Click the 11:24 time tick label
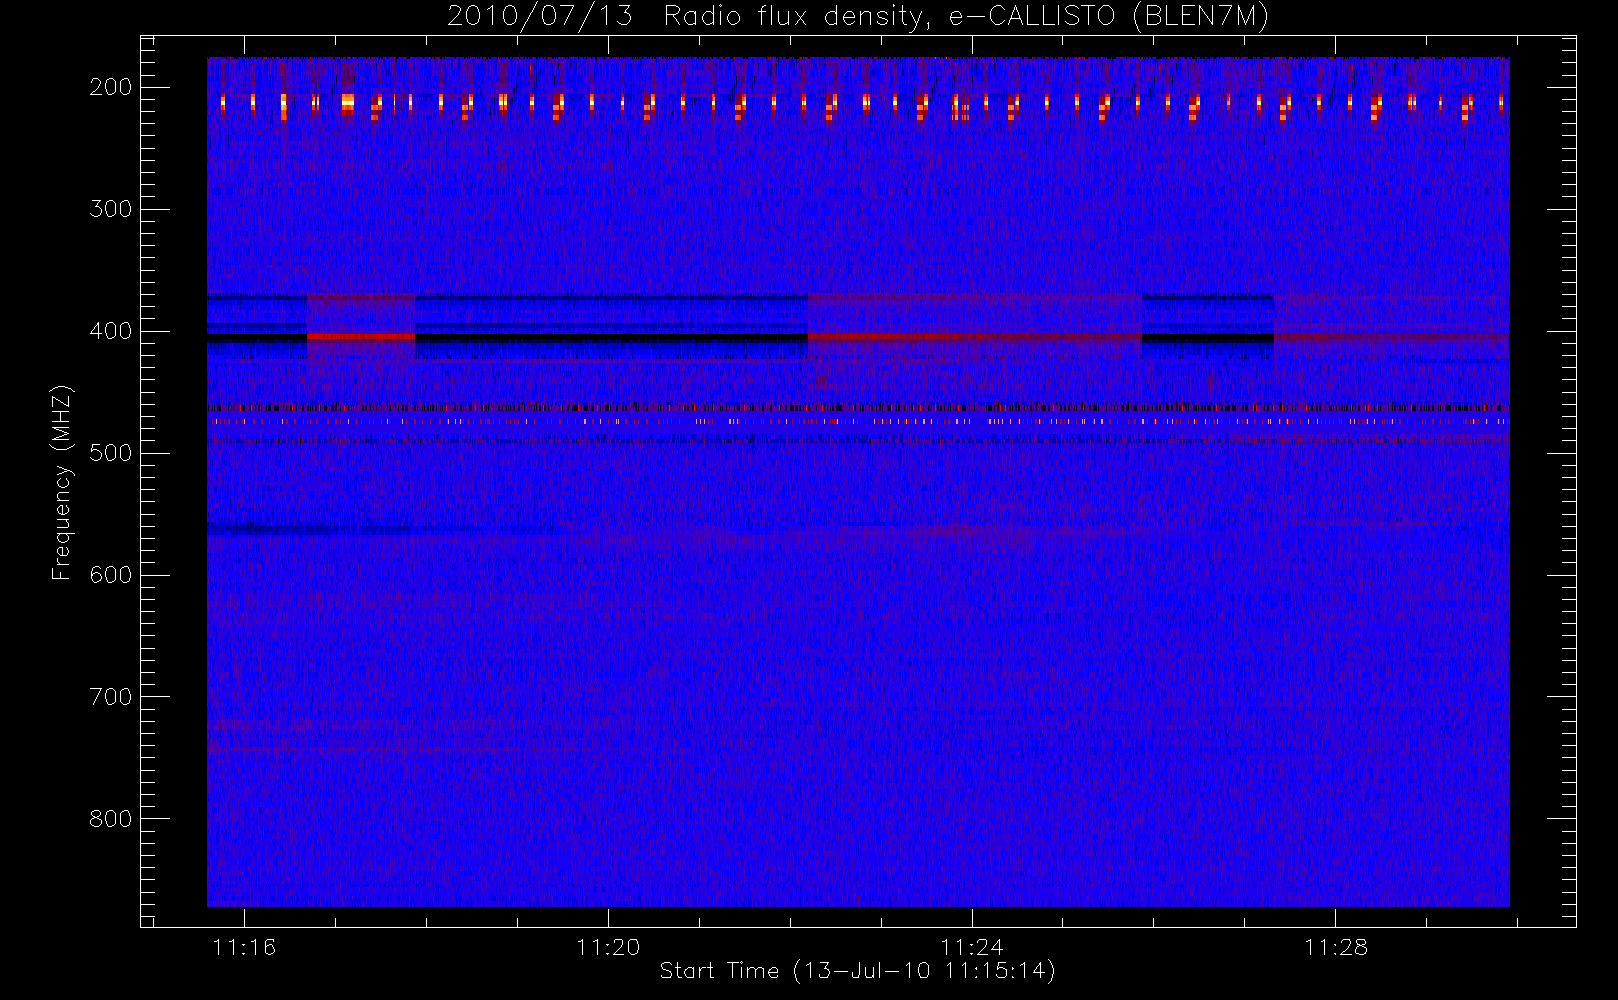1618x1000 pixels. (972, 947)
